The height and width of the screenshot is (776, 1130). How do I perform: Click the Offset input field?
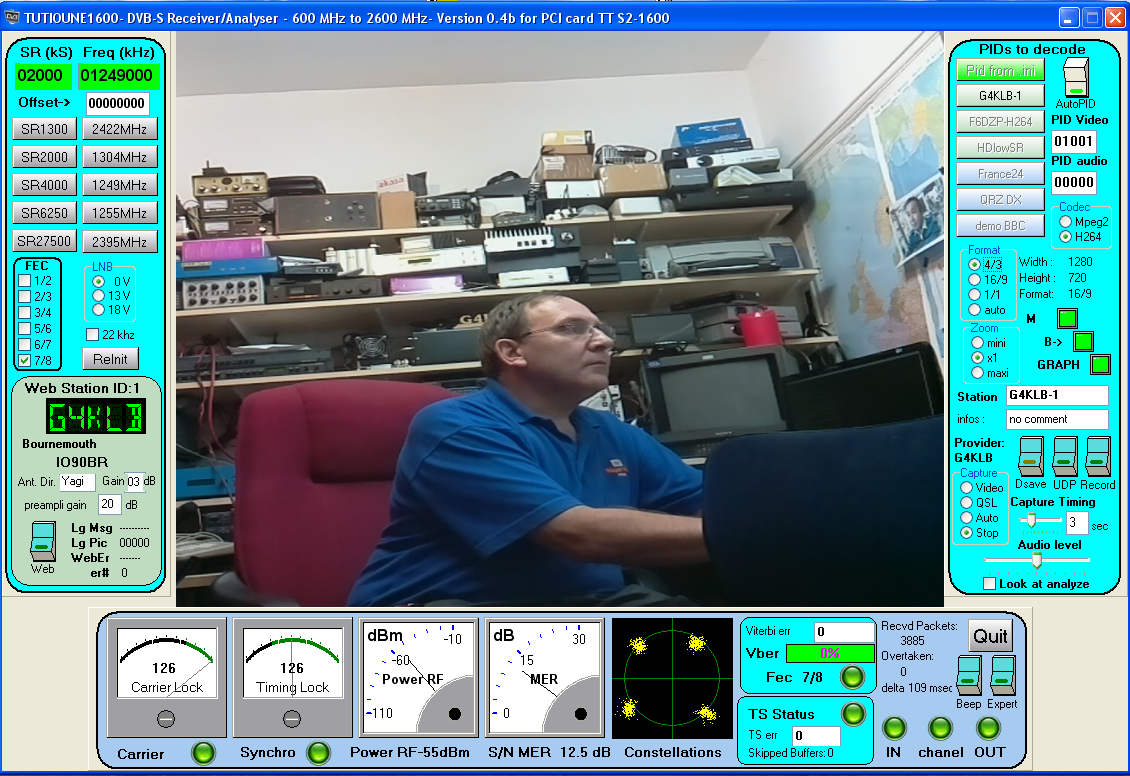[x=117, y=103]
